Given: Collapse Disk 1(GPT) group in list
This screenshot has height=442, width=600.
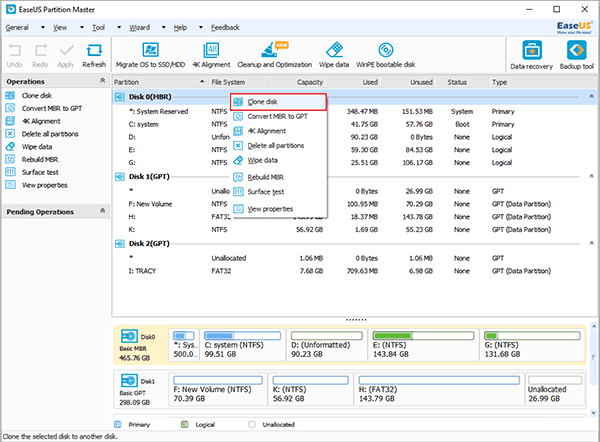Looking at the screenshot, I should (592, 176).
